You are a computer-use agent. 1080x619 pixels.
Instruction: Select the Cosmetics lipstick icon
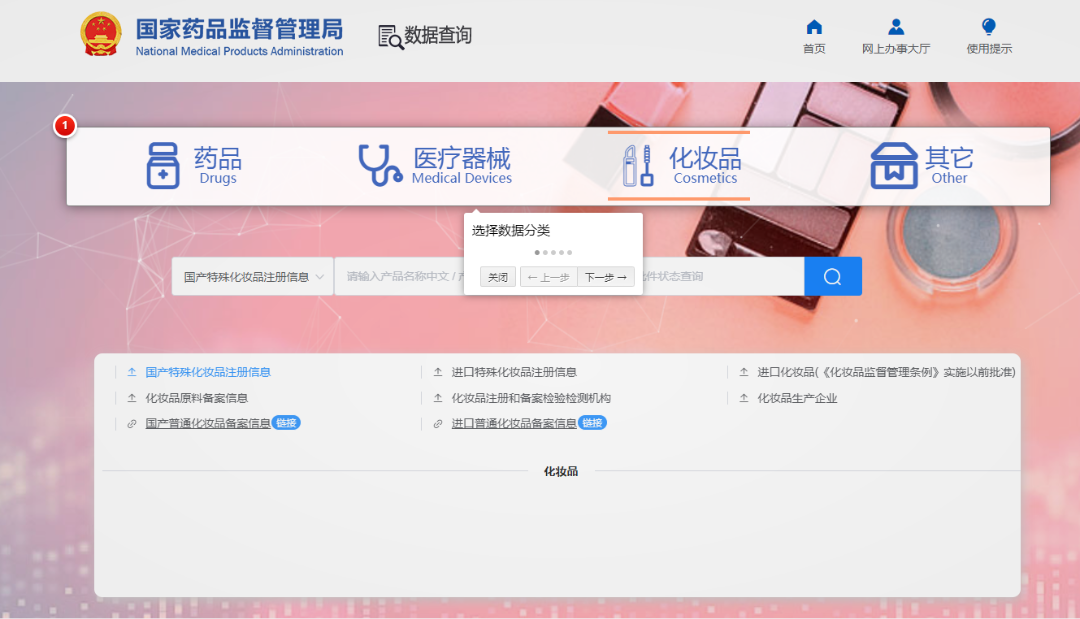638,165
